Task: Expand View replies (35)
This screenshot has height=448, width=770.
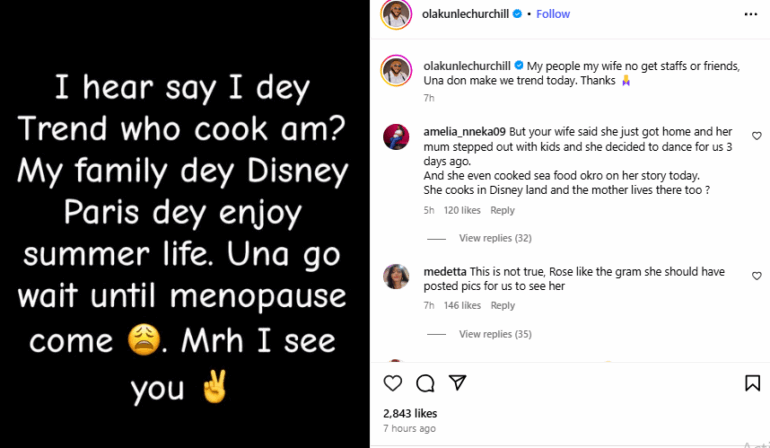Action: [x=494, y=334]
